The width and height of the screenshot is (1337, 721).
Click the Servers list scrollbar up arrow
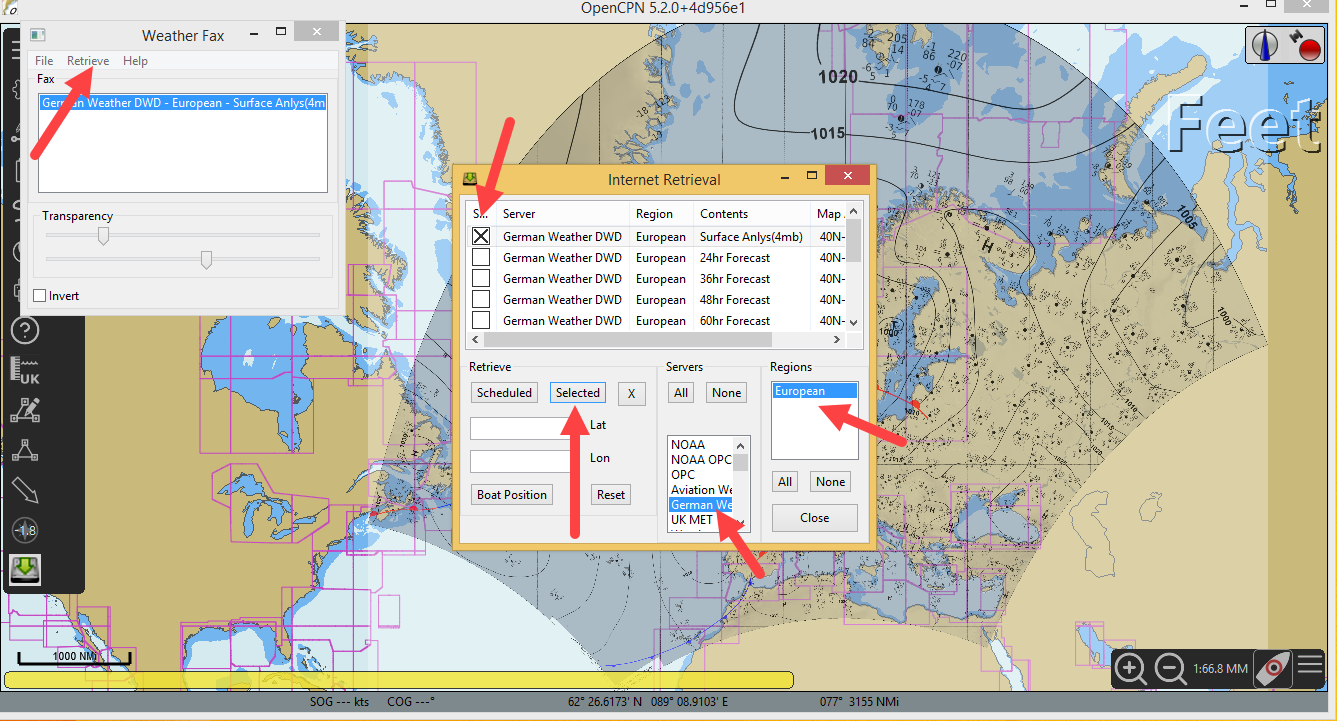pos(741,445)
